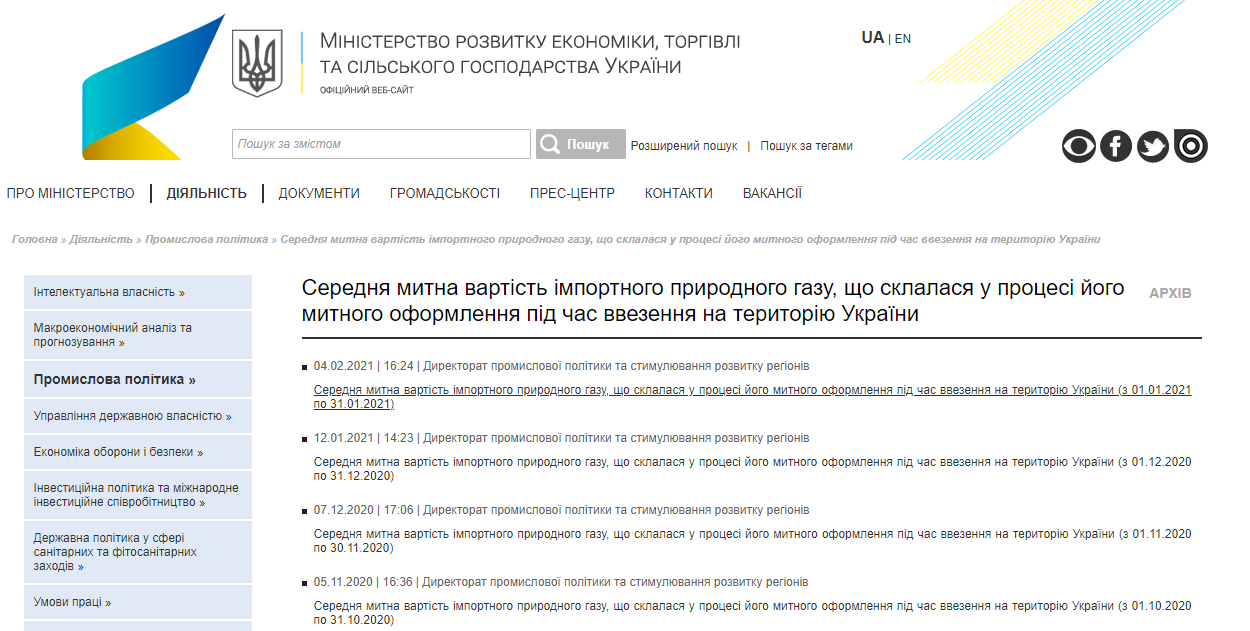
Task: Open the ПРЕС-ЦЕНТР menu item
Action: coord(572,193)
